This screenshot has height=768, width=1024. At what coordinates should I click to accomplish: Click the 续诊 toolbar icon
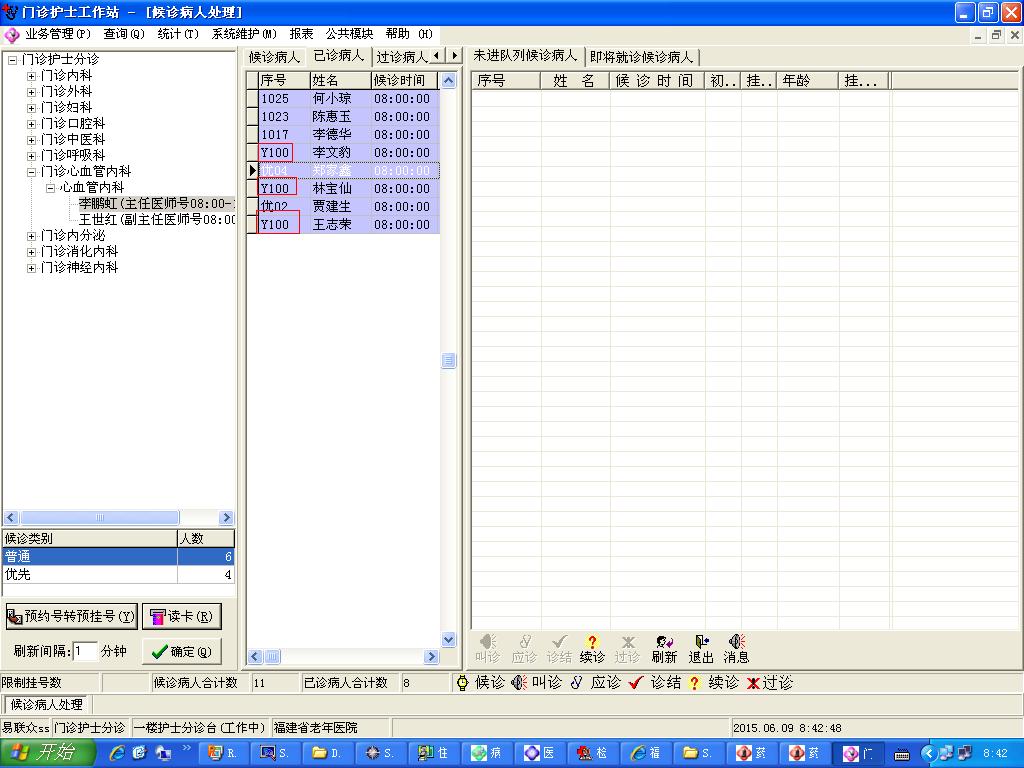592,648
